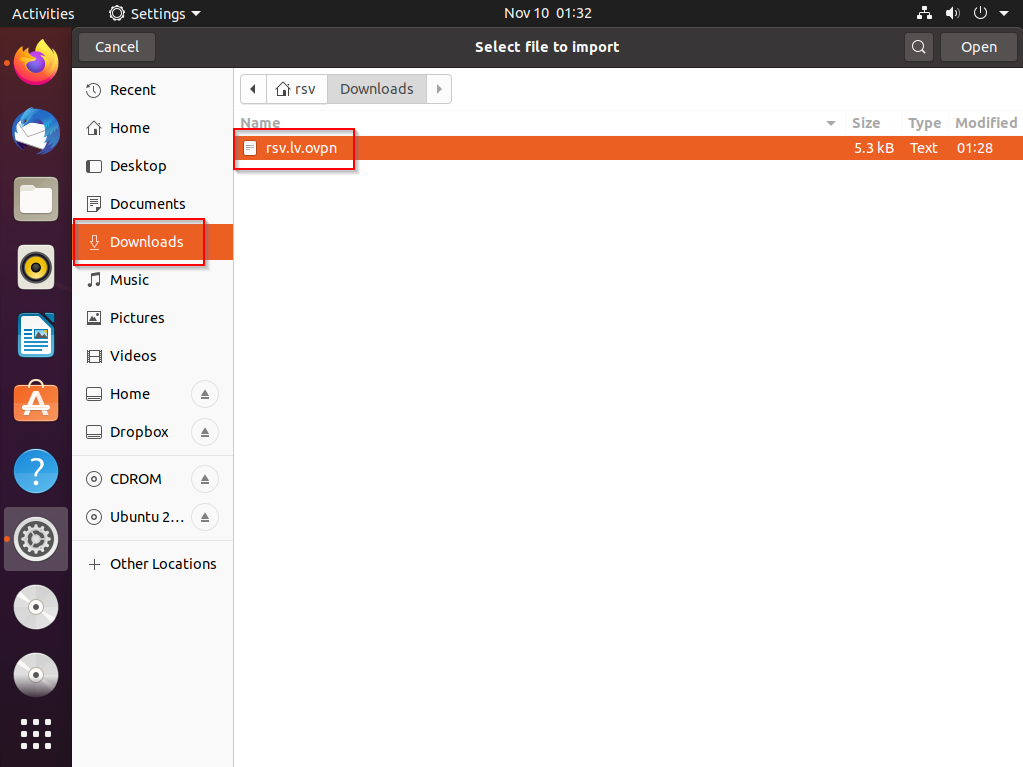Viewport: 1023px width, 767px height.
Task: Click the clock Nov 10 01:32
Action: [547, 13]
